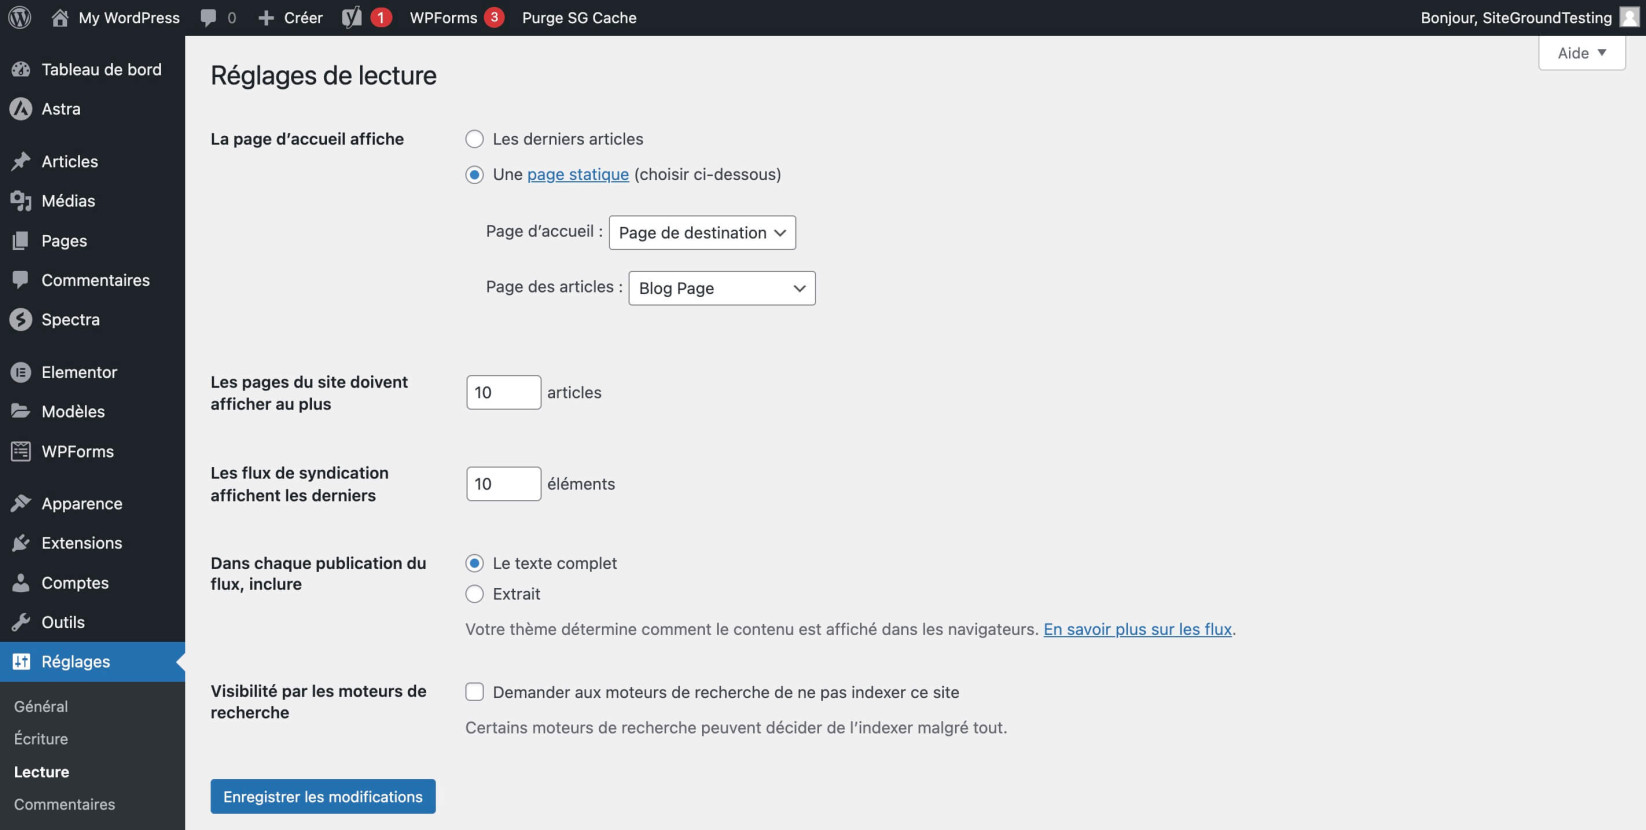The image size is (1646, 830).
Task: Follow the page statique link
Action: tap(578, 175)
